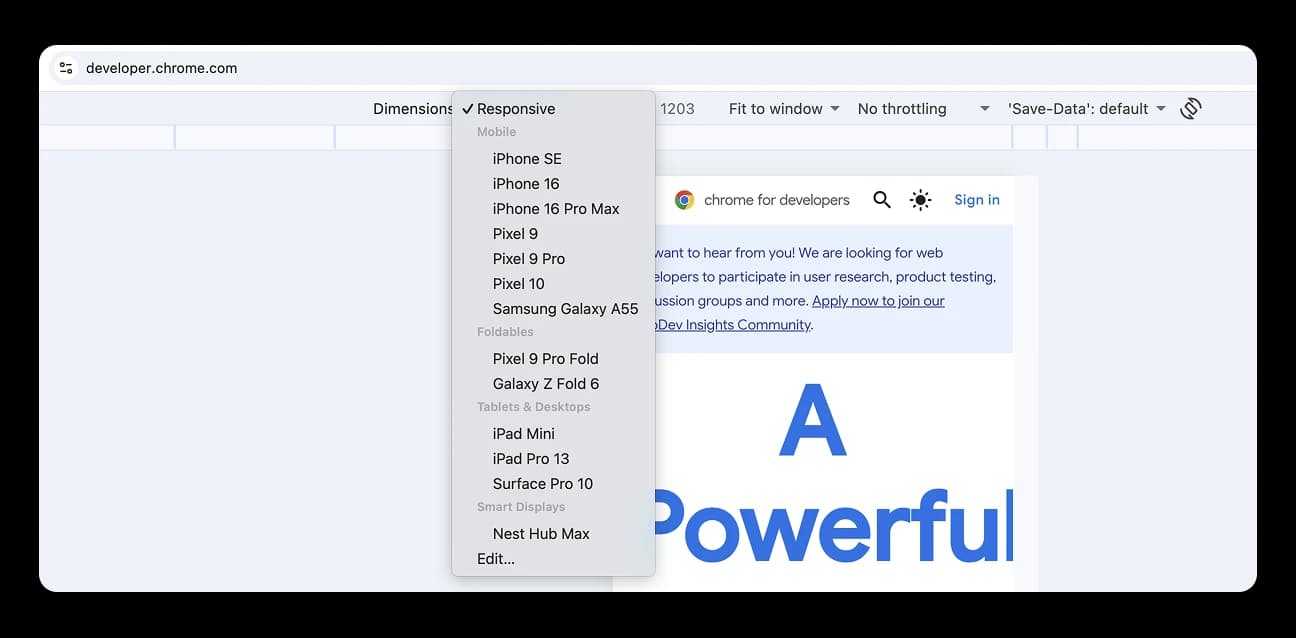This screenshot has width=1296, height=638.
Task: Click the 'chrome for developers' site title
Action: click(777, 200)
